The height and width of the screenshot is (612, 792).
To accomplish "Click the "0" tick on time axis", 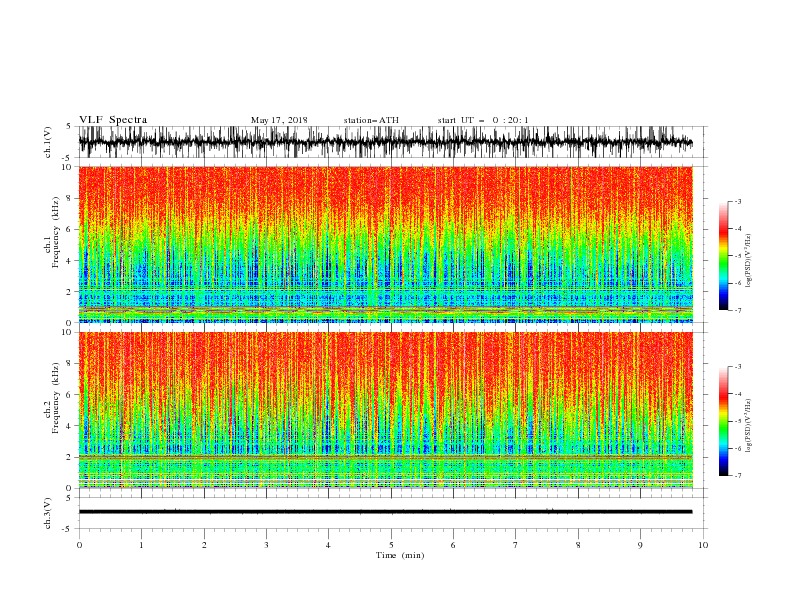I will 79,545.
